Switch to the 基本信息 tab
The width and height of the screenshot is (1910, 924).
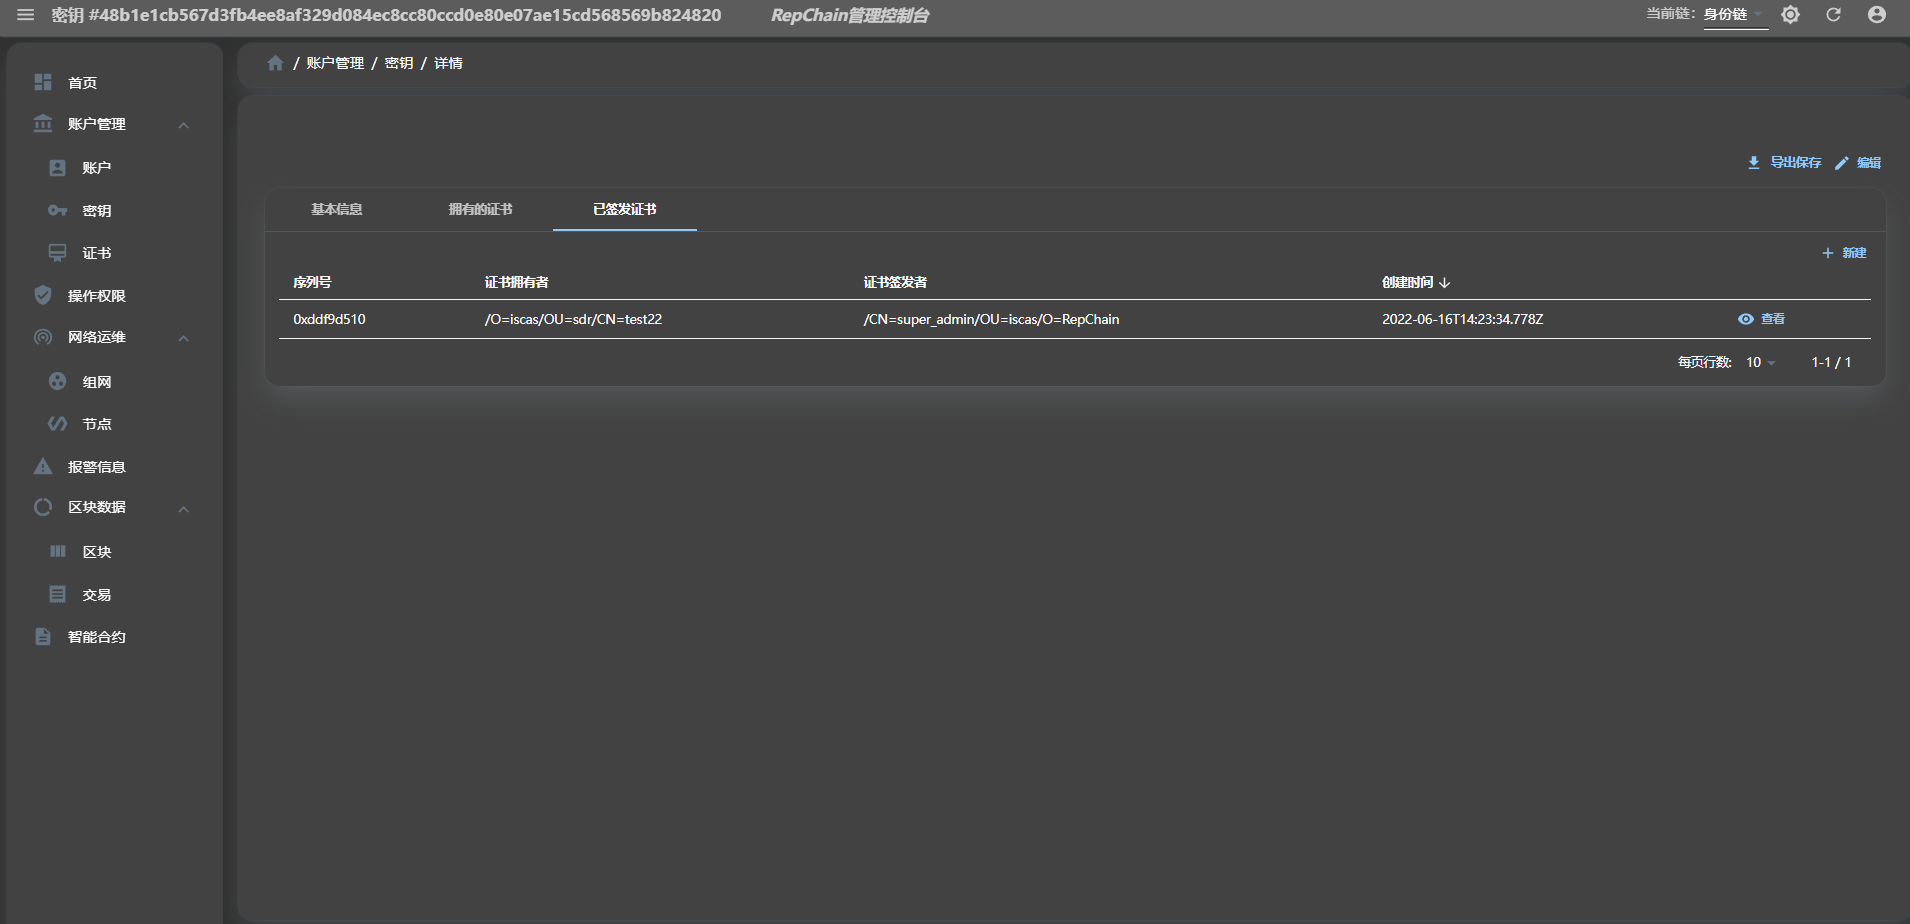tap(337, 209)
